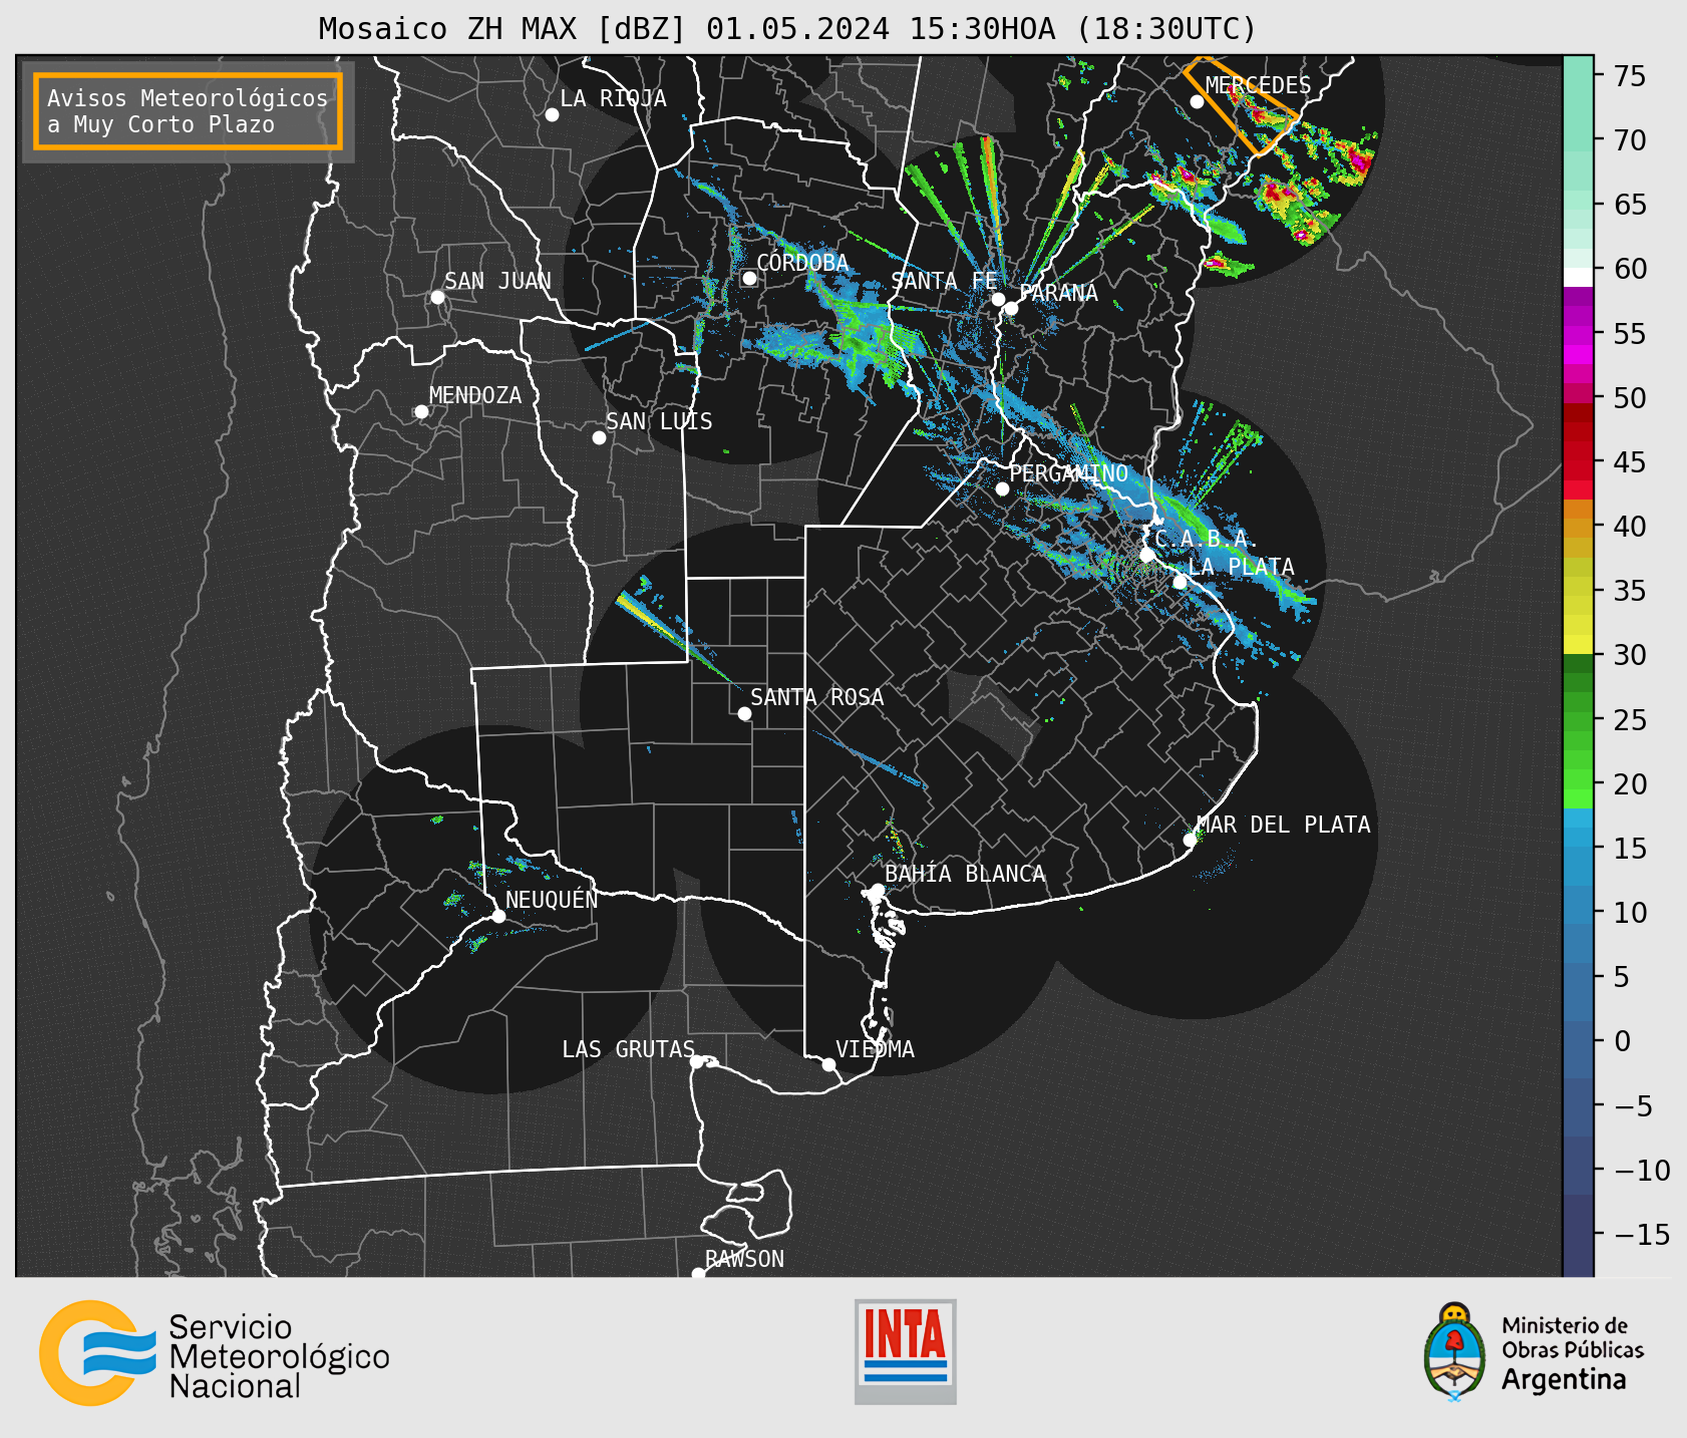The height and width of the screenshot is (1438, 1687).
Task: Click the 60 dBZ white band on color scale
Action: [1578, 277]
